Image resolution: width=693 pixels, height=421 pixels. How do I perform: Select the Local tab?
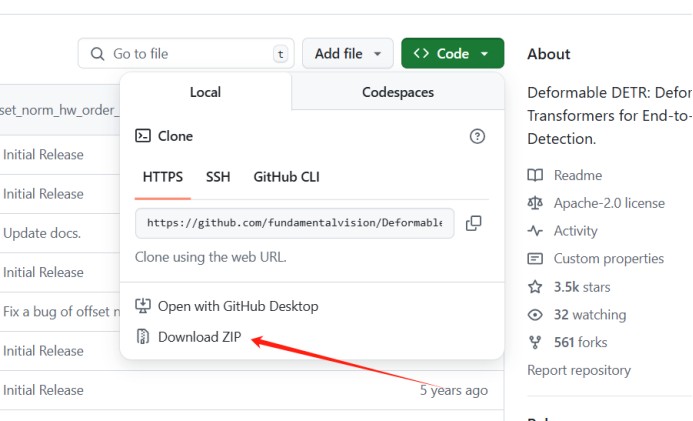[206, 92]
